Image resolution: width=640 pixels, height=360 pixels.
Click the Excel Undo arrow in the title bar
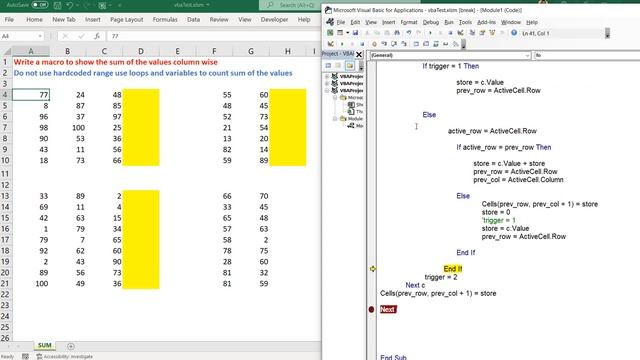coord(70,5)
